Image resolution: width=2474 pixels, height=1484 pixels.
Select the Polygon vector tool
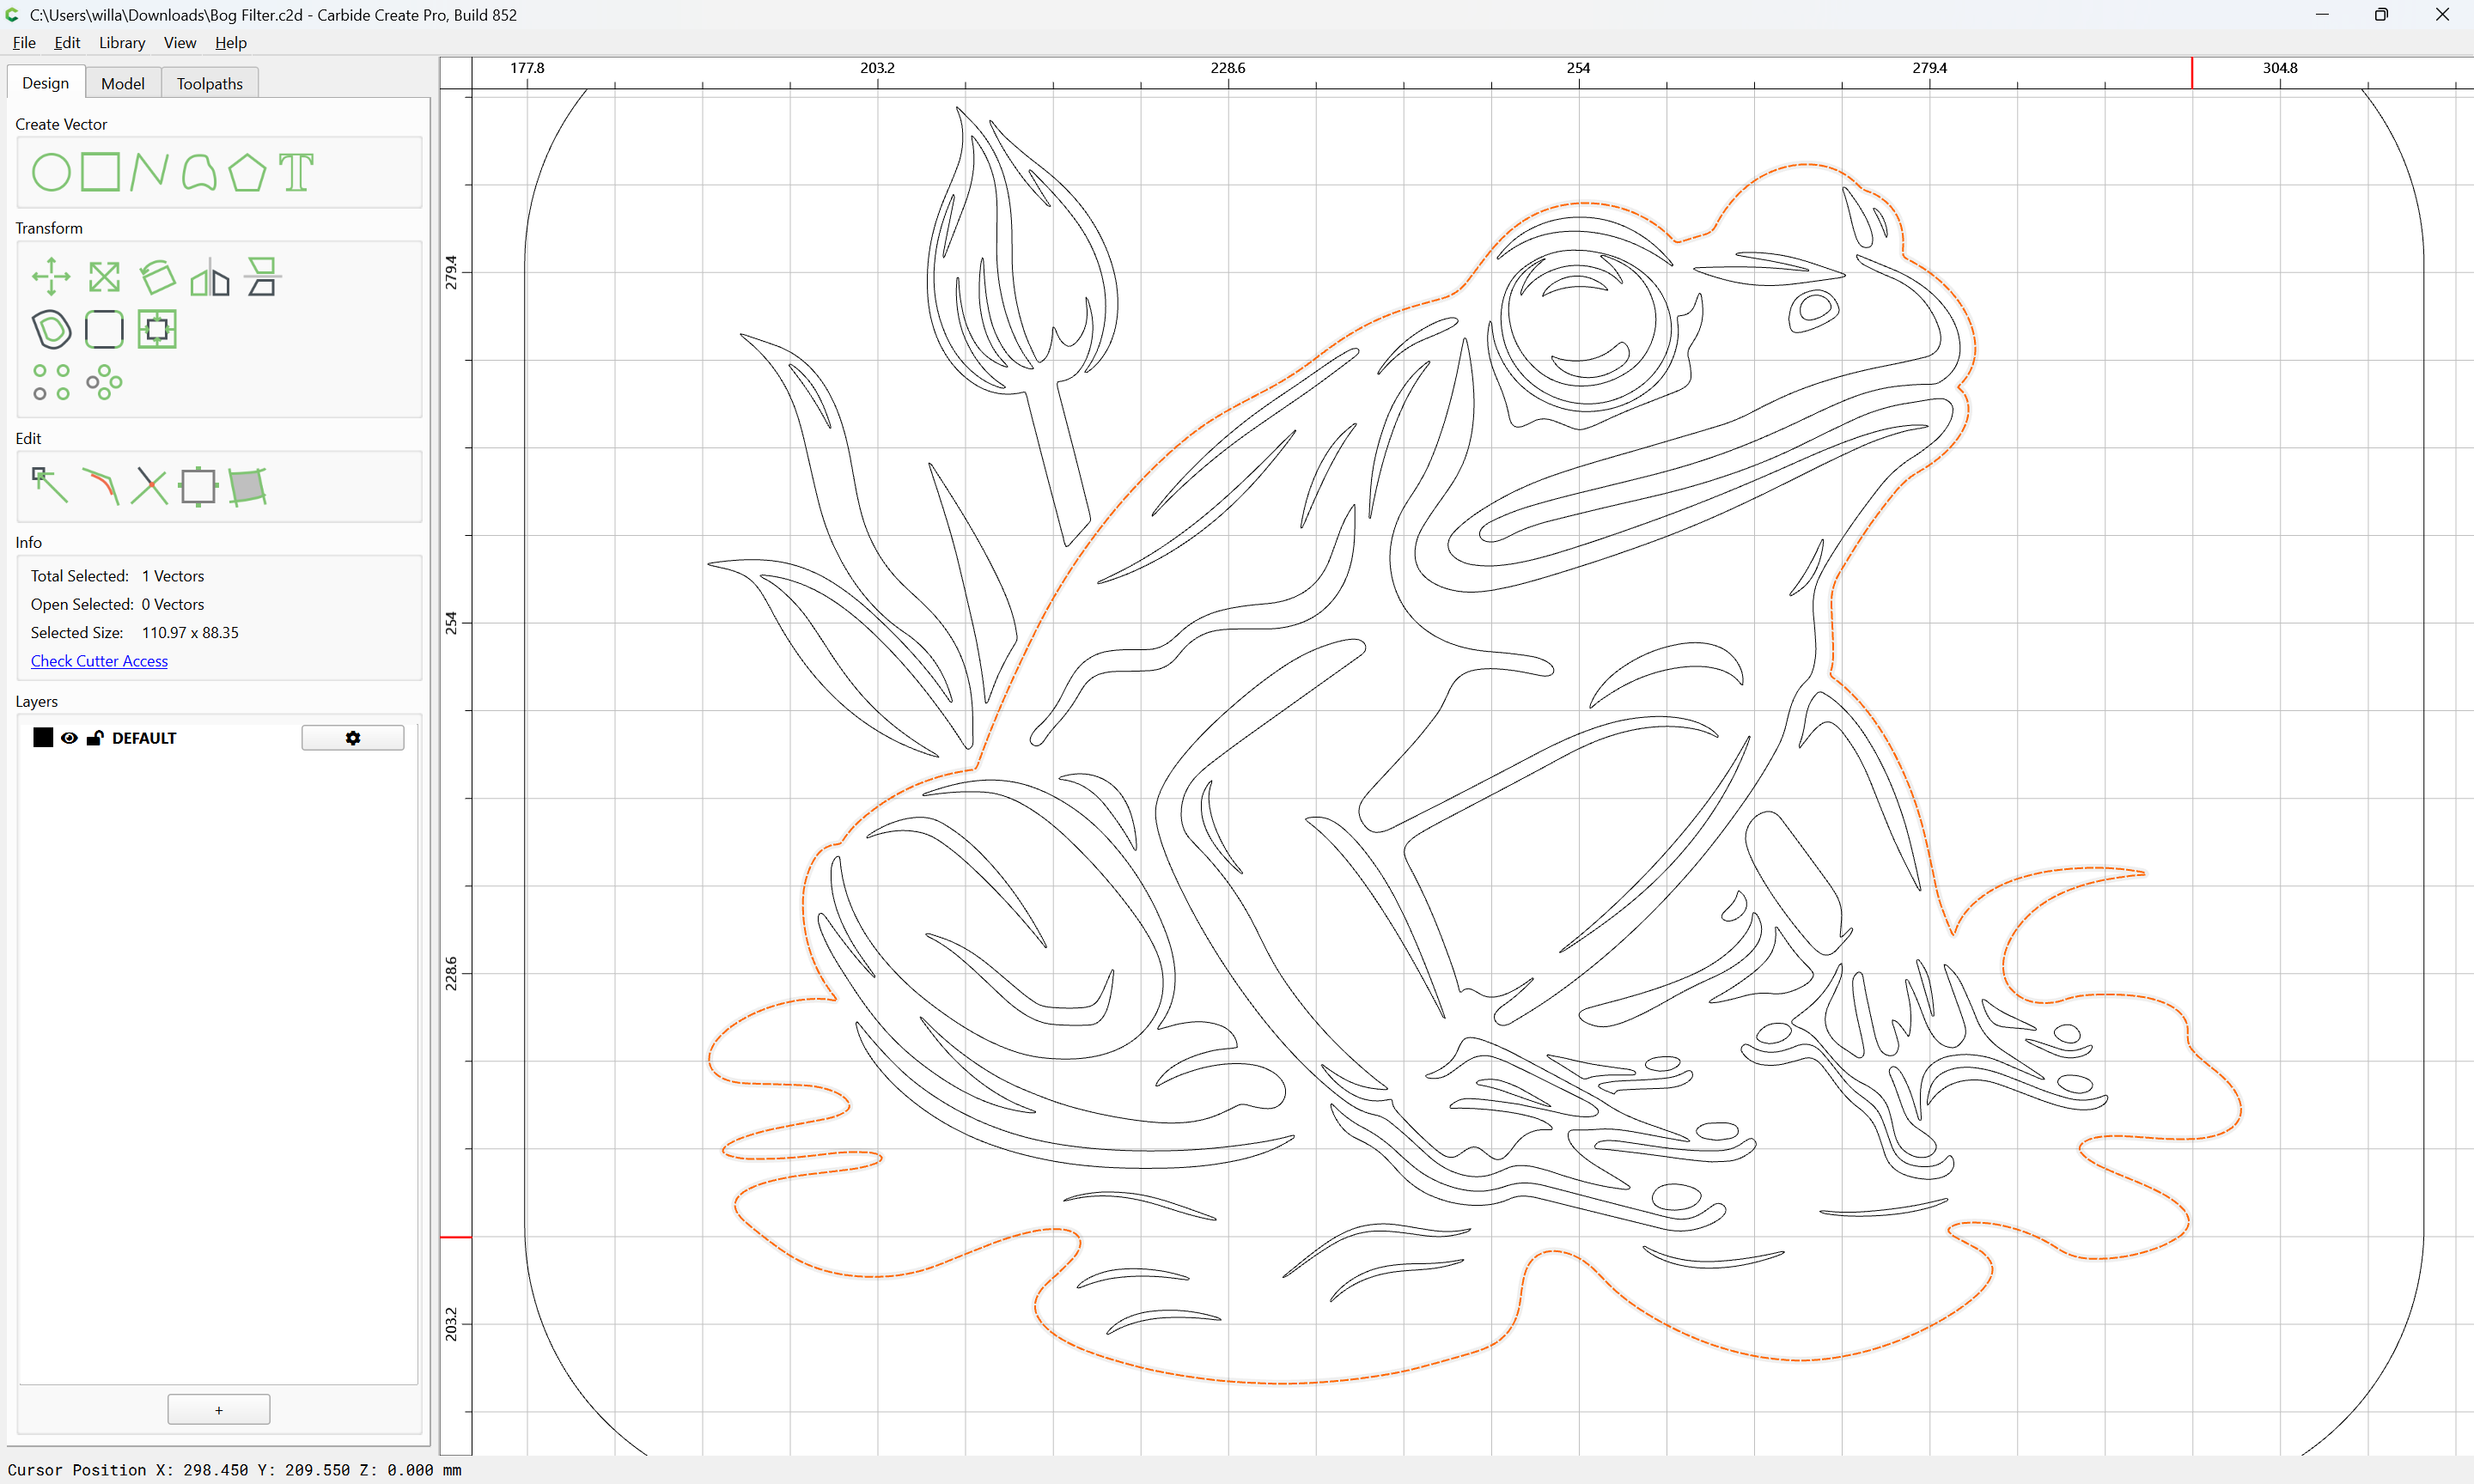[247, 172]
